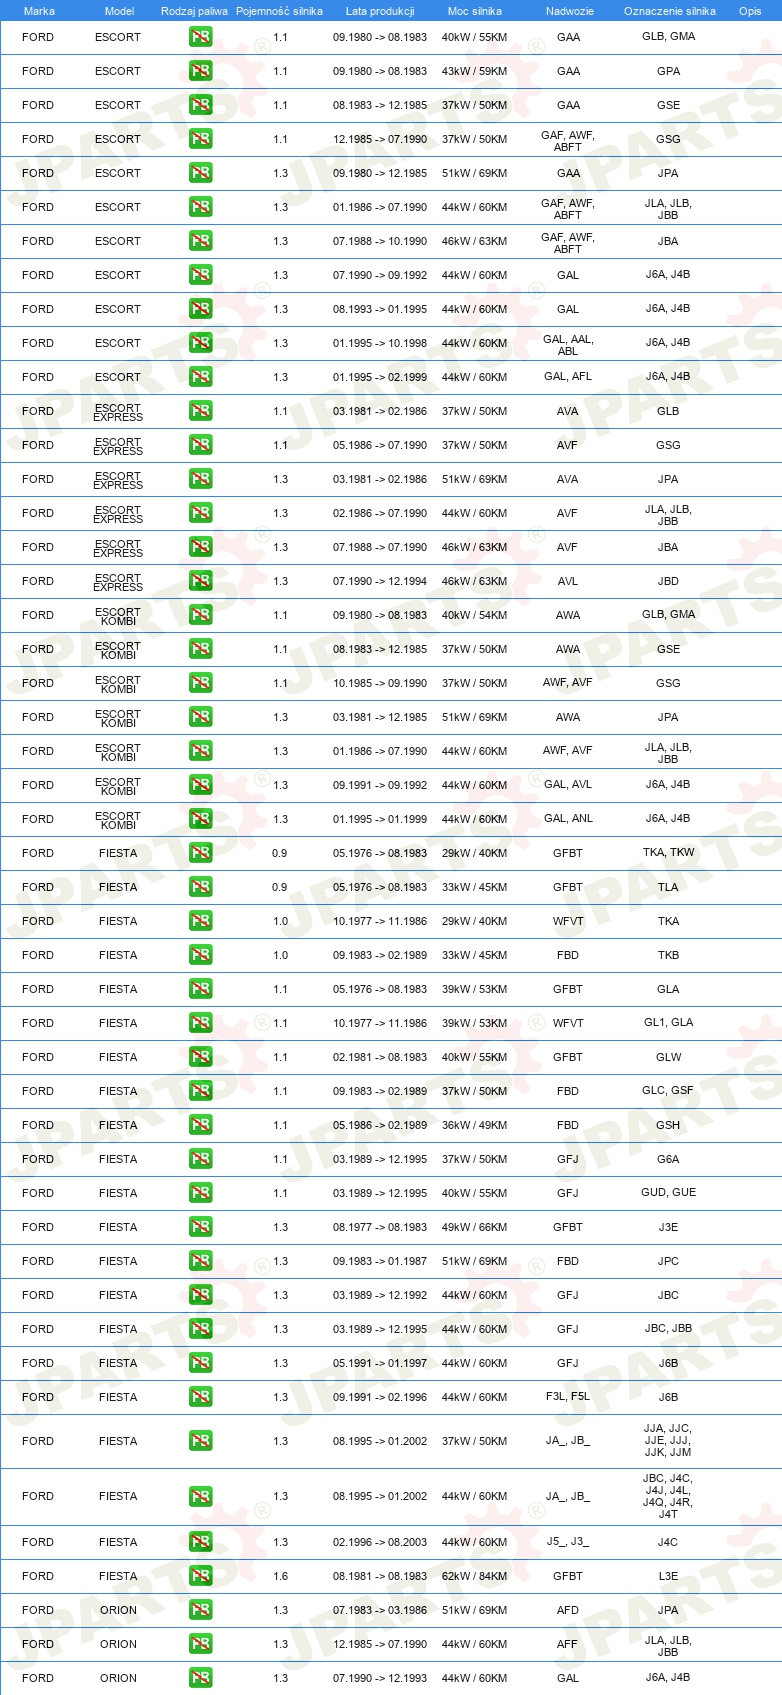Click the AFF body code cell
This screenshot has width=782, height=1695.
[568, 1644]
